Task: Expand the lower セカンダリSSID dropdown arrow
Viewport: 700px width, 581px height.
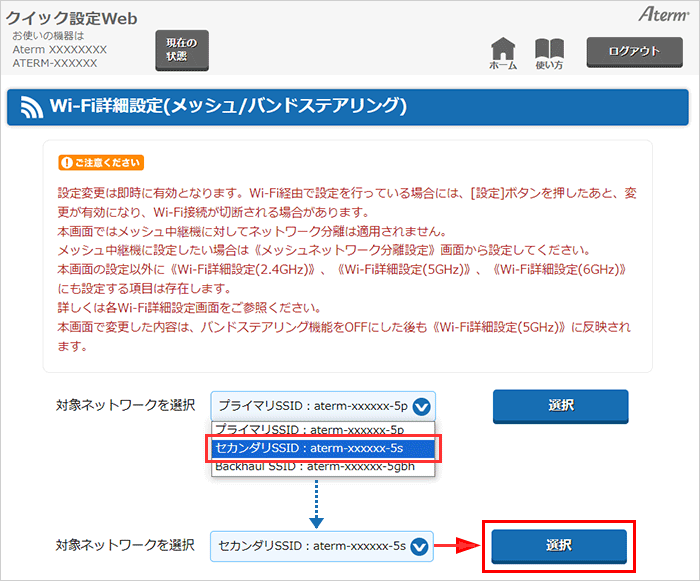Action: point(419,546)
